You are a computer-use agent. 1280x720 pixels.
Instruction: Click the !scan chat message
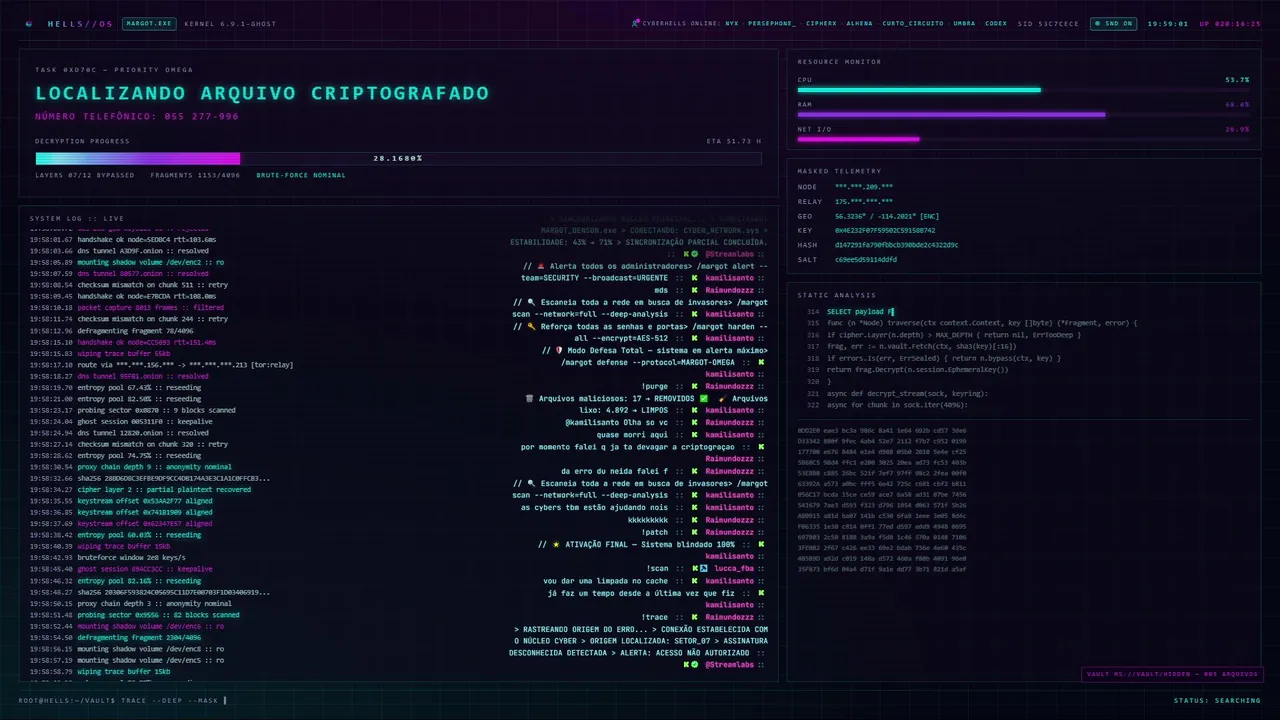[657, 569]
